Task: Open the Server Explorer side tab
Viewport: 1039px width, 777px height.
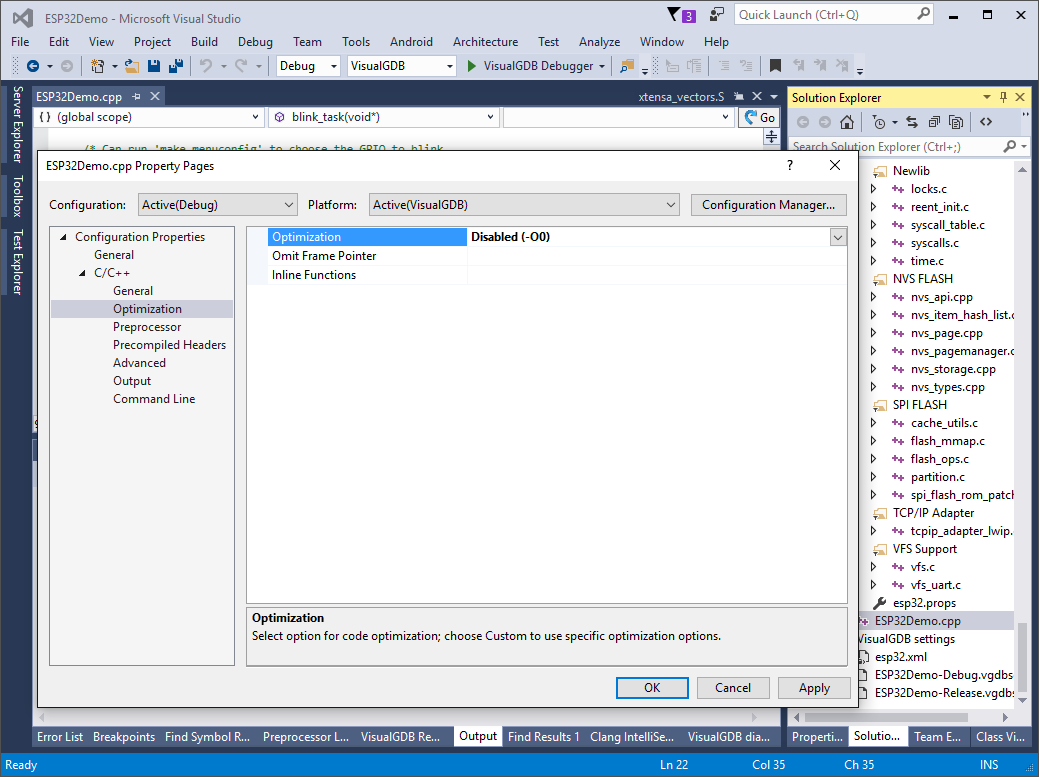Action: (x=17, y=124)
